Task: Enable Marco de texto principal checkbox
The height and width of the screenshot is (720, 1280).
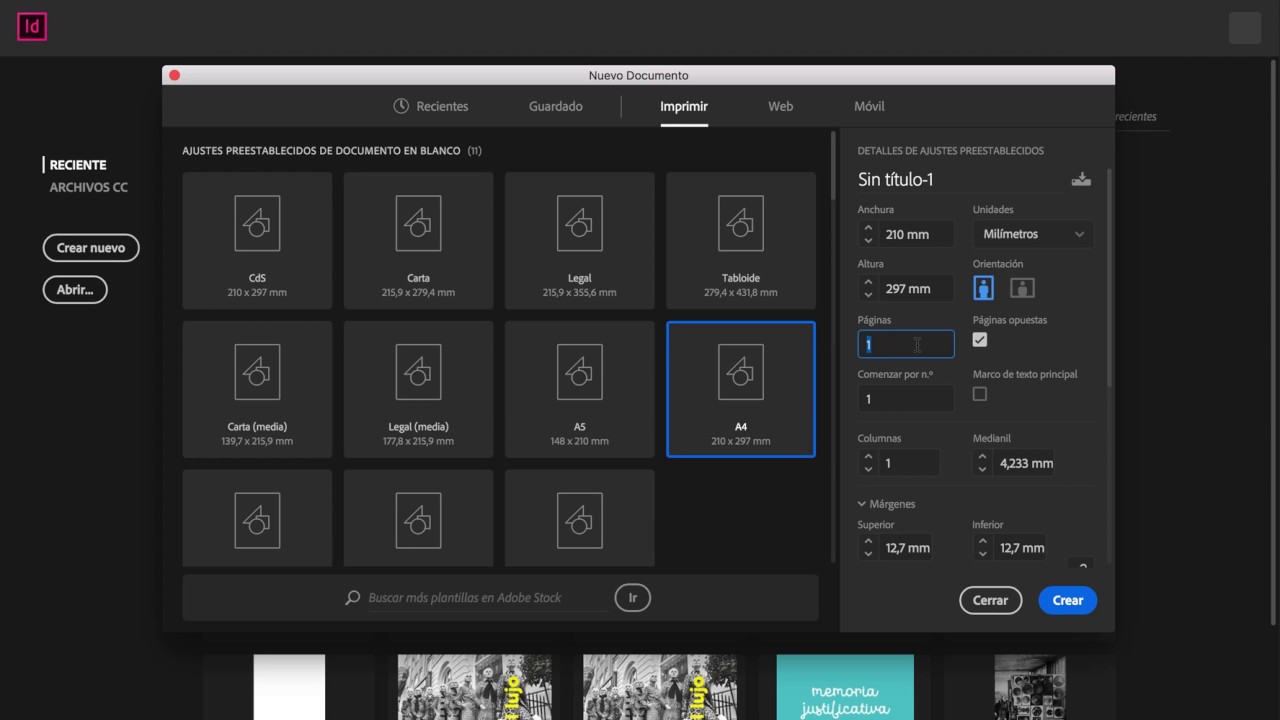Action: [x=980, y=394]
